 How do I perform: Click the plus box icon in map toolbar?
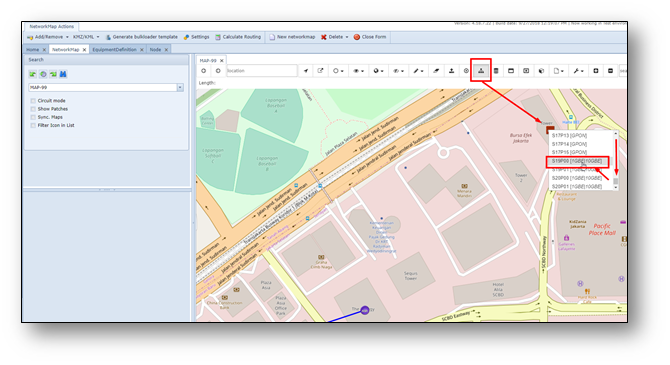[x=596, y=71]
